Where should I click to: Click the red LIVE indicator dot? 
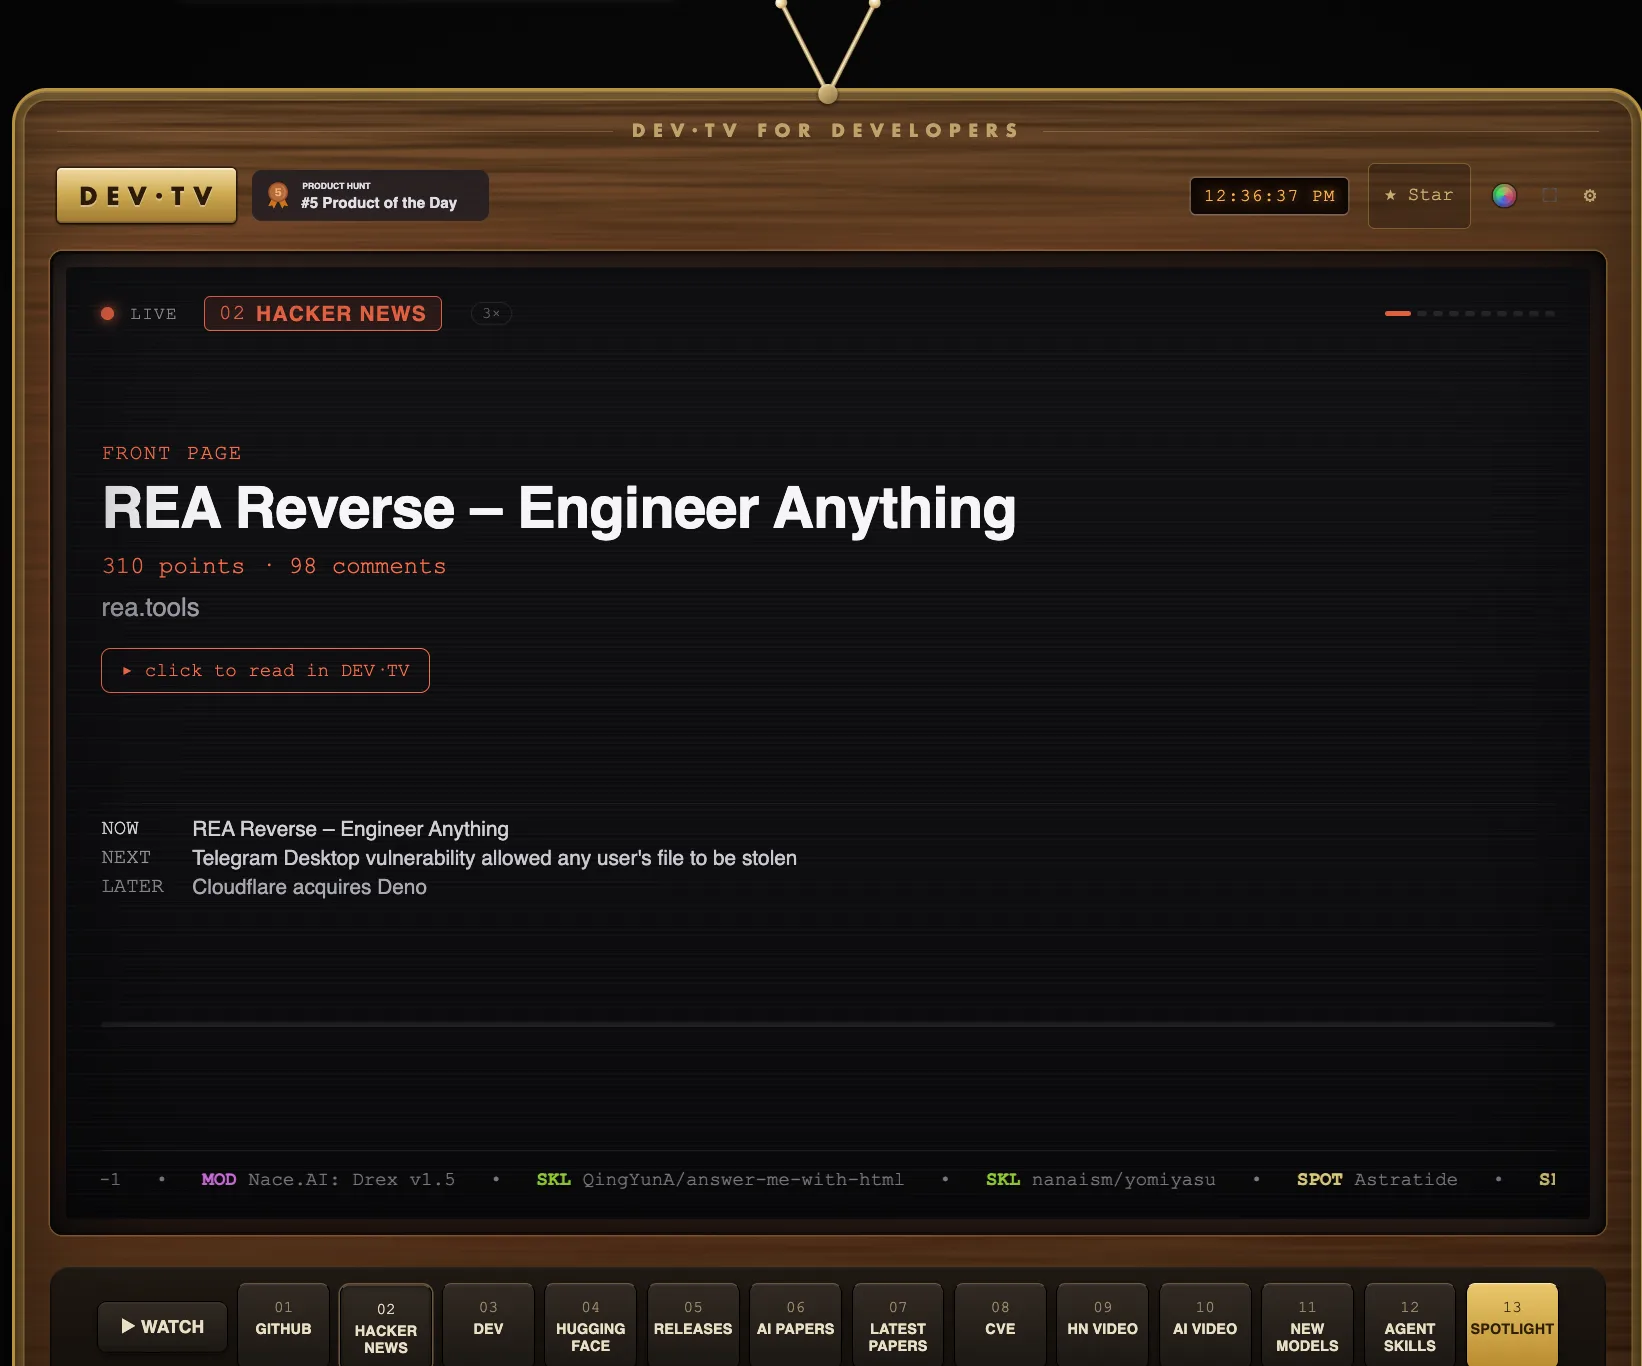click(x=108, y=314)
